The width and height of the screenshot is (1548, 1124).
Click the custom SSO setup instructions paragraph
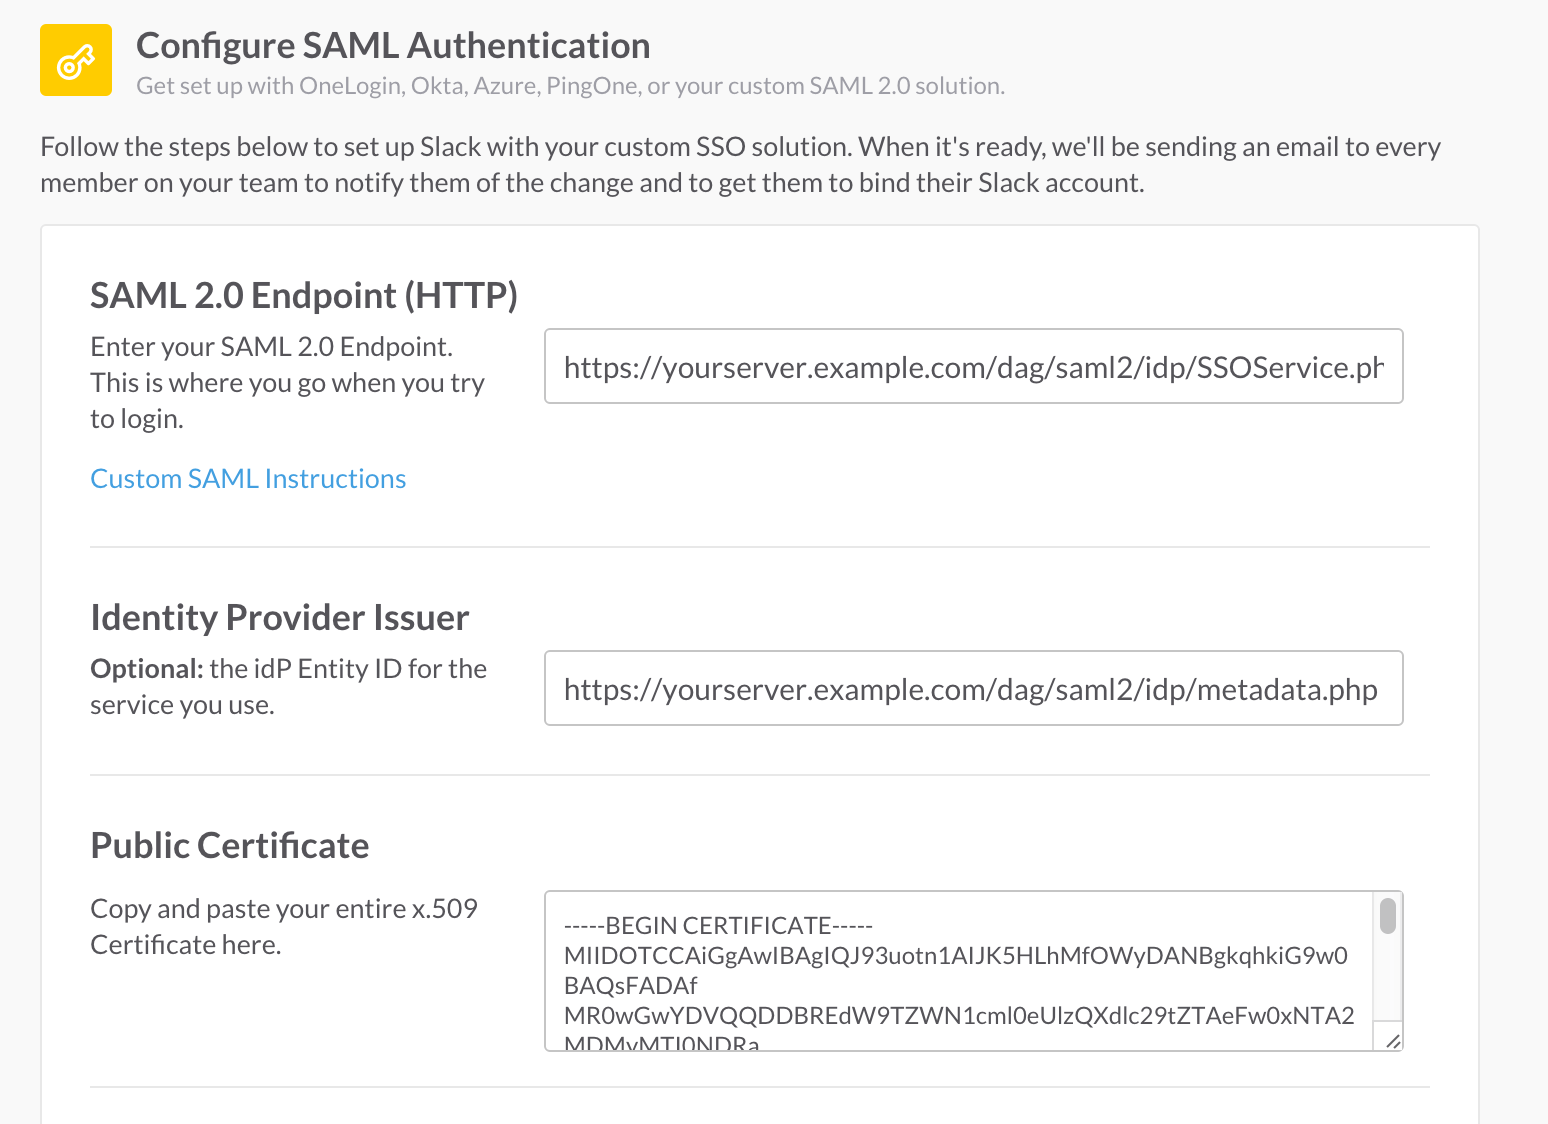740,164
